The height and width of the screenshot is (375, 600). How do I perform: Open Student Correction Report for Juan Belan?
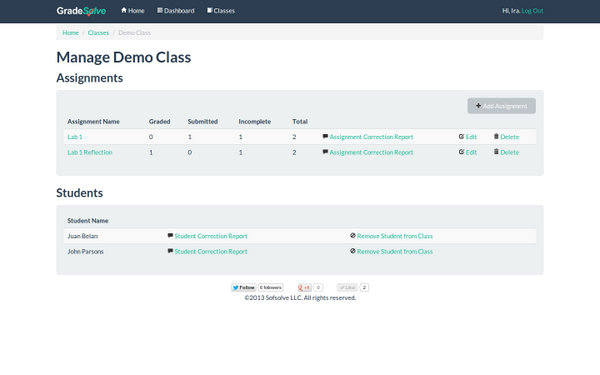tap(211, 236)
